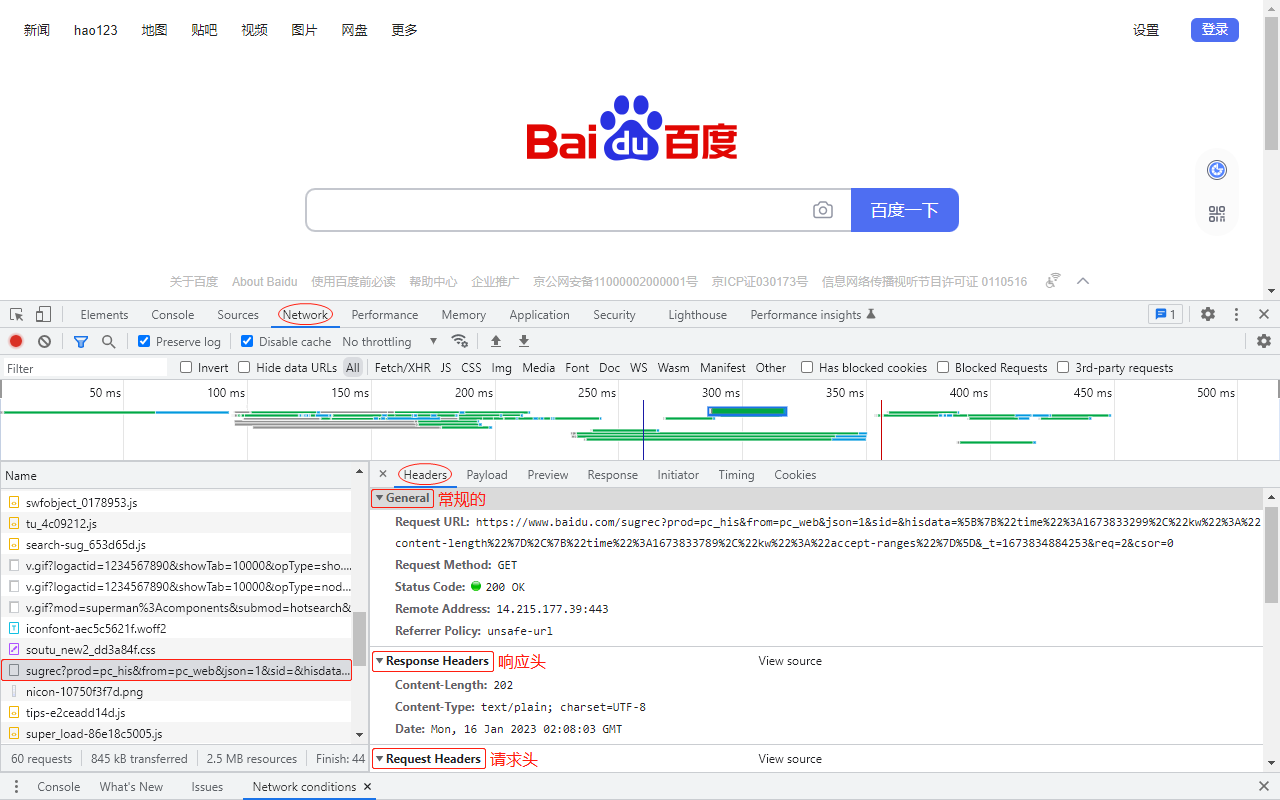Click the camera image-search icon
Viewport: 1280px width, 800px height.
(823, 210)
